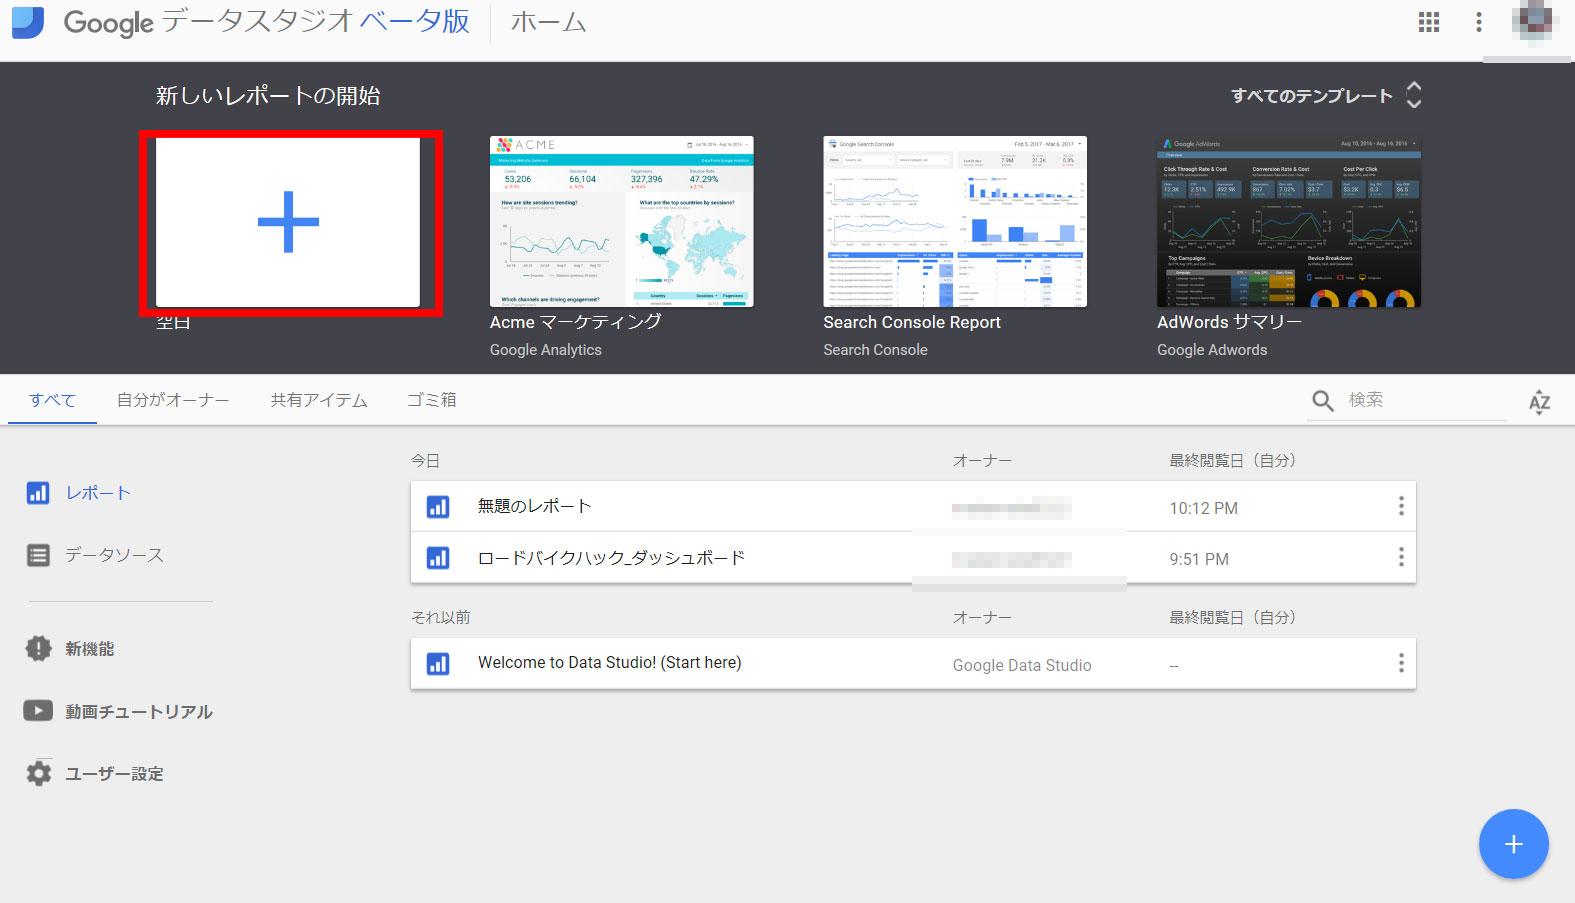Select the すべて tab
The height and width of the screenshot is (903, 1575).
(x=52, y=400)
